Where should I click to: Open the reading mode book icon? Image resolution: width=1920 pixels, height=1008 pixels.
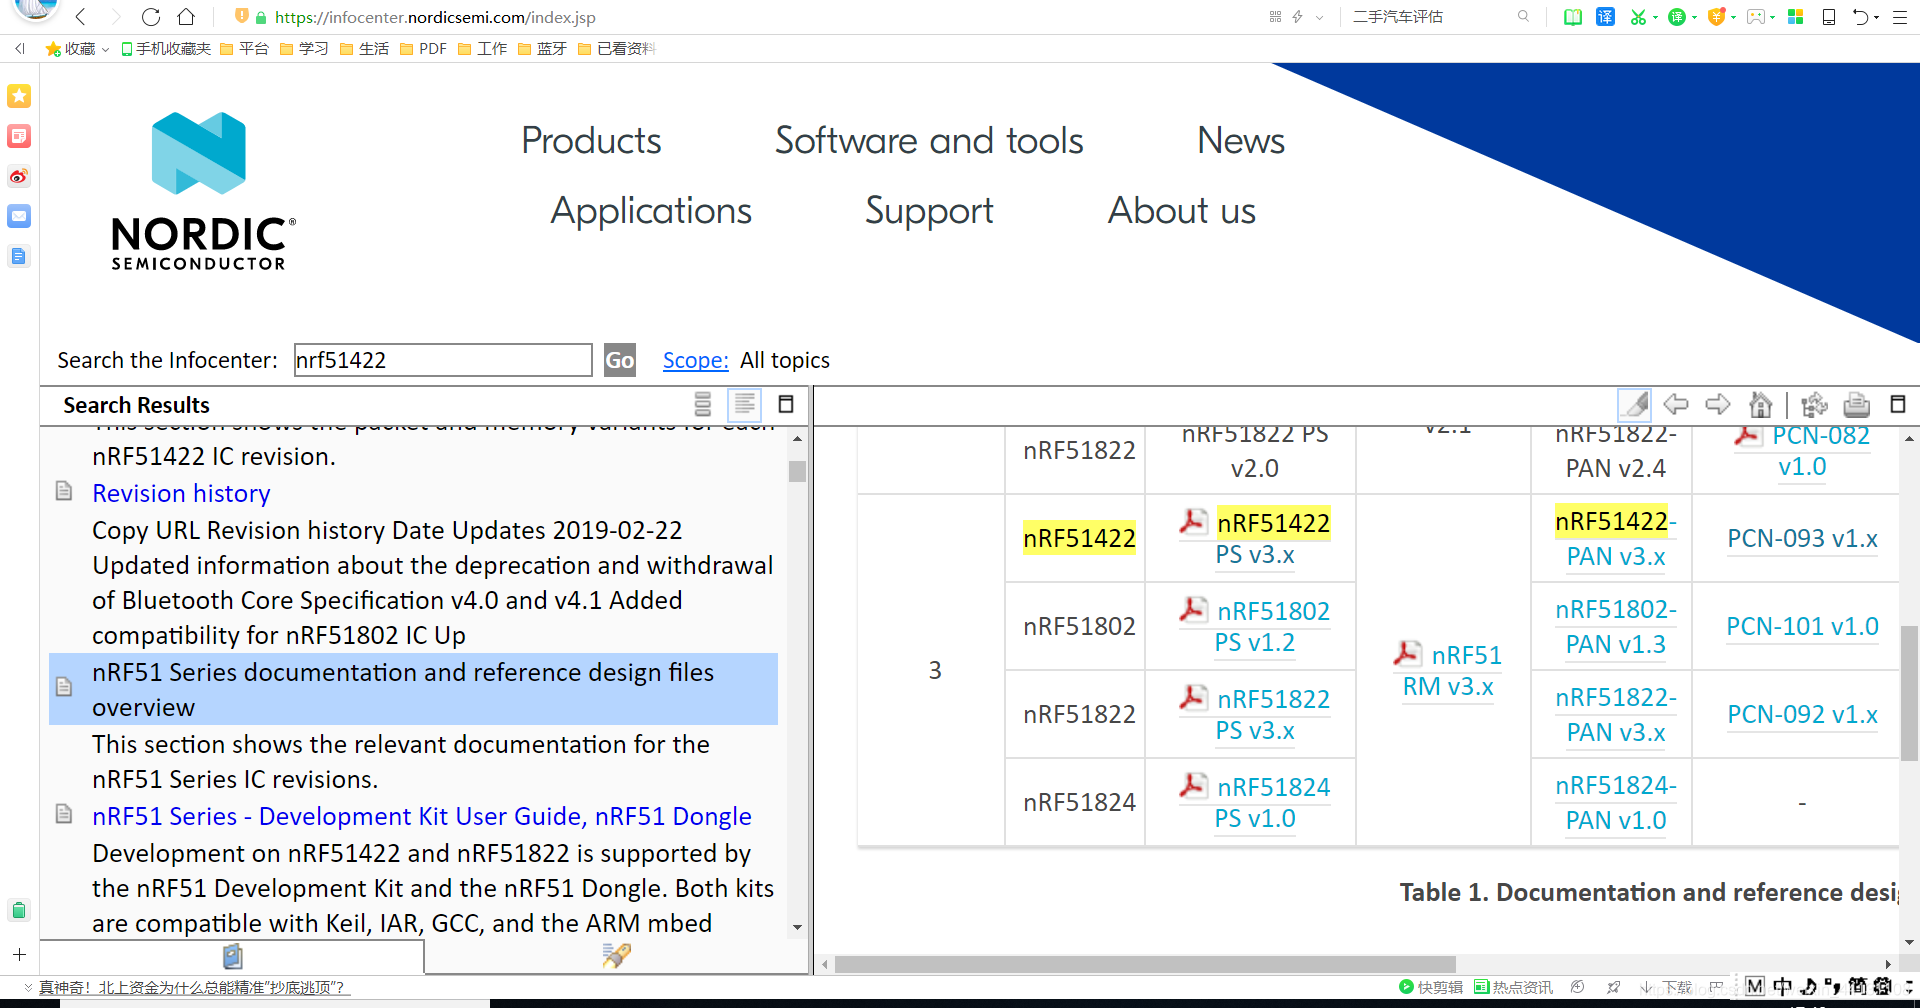[1573, 17]
